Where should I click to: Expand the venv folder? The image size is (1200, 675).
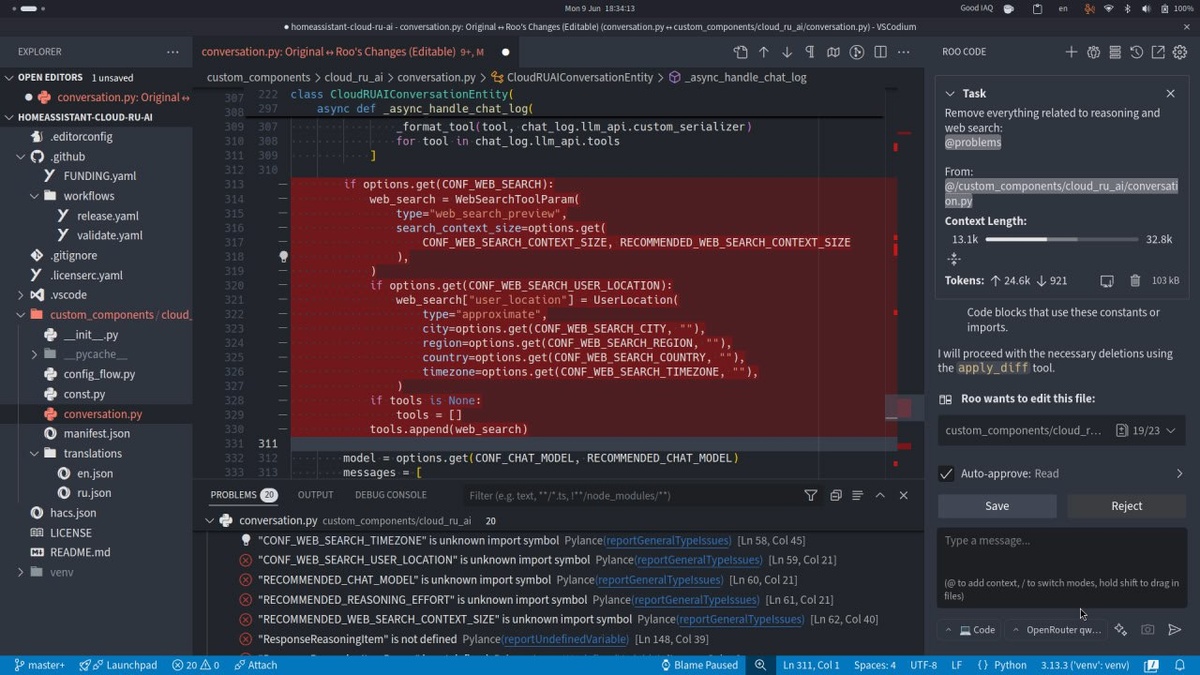click(x=21, y=572)
